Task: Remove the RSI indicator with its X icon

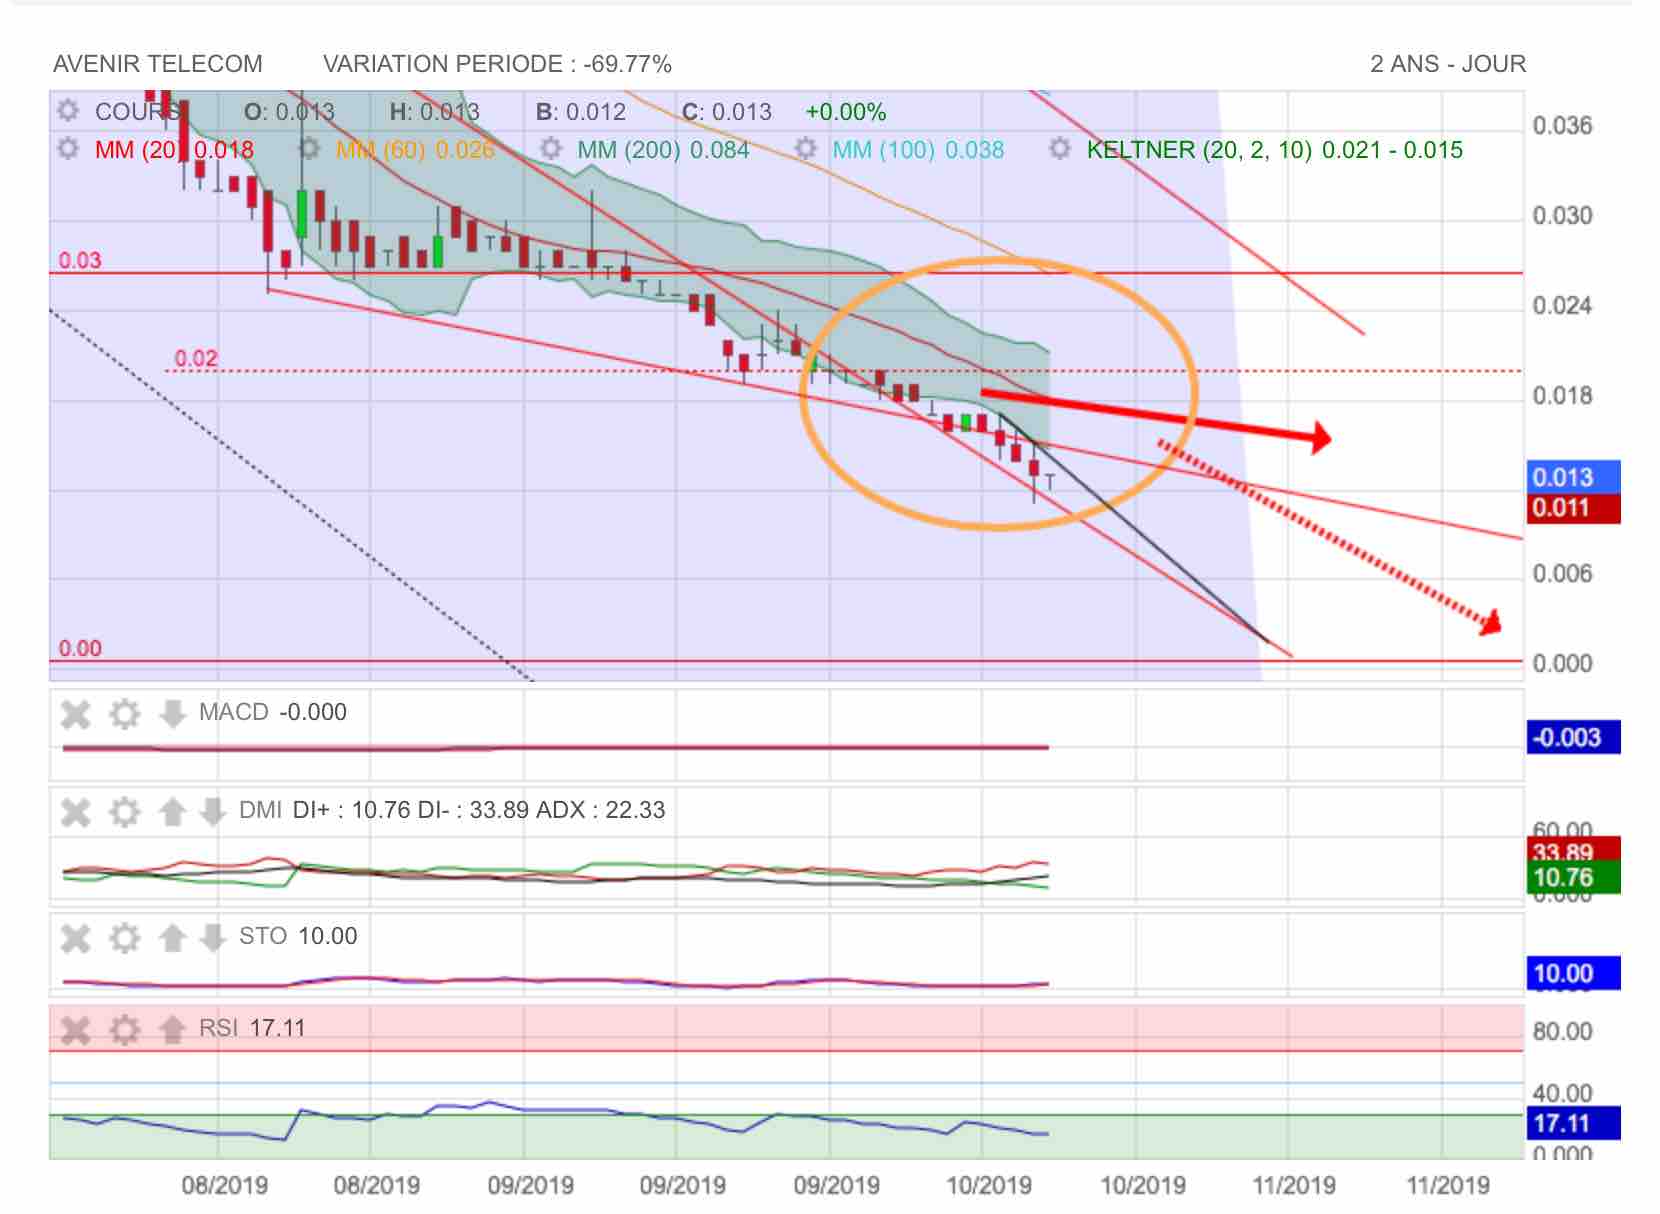Action: tap(76, 1029)
